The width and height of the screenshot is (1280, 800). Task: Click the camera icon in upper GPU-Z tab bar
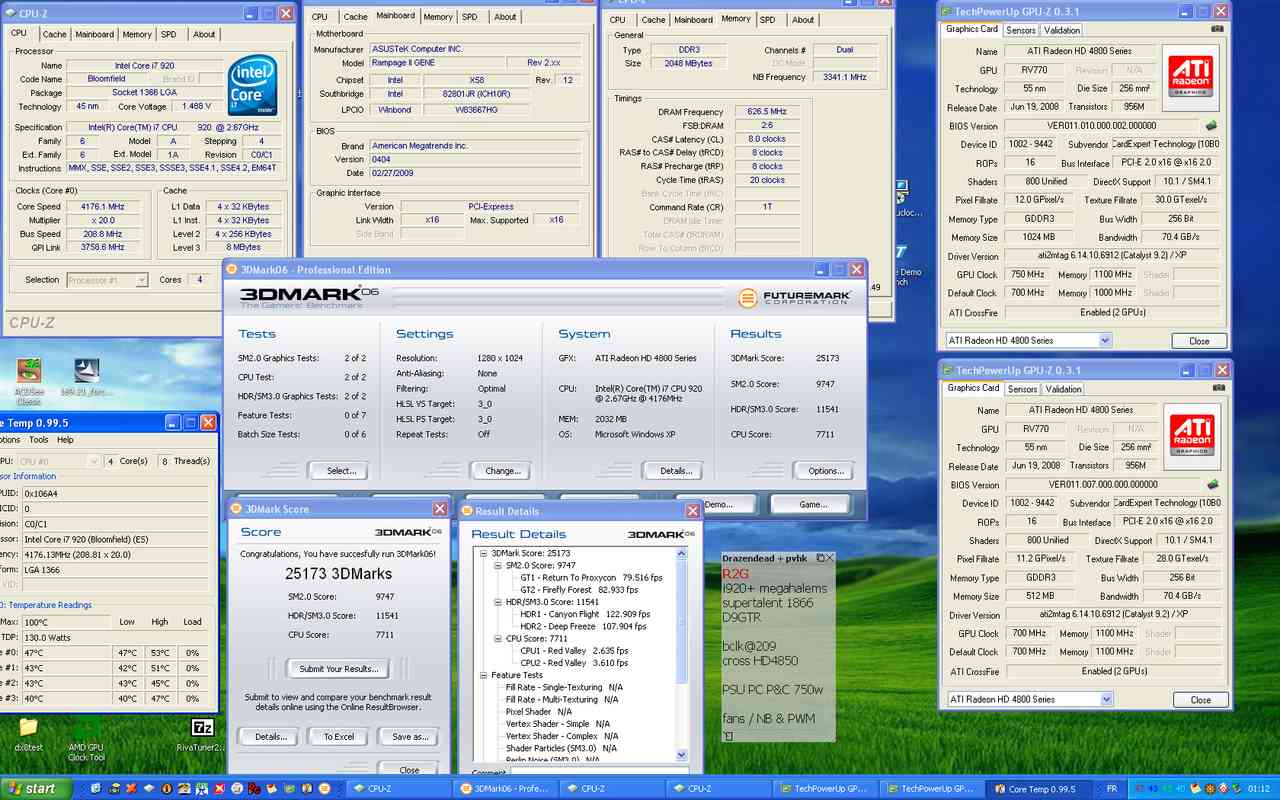1216,30
